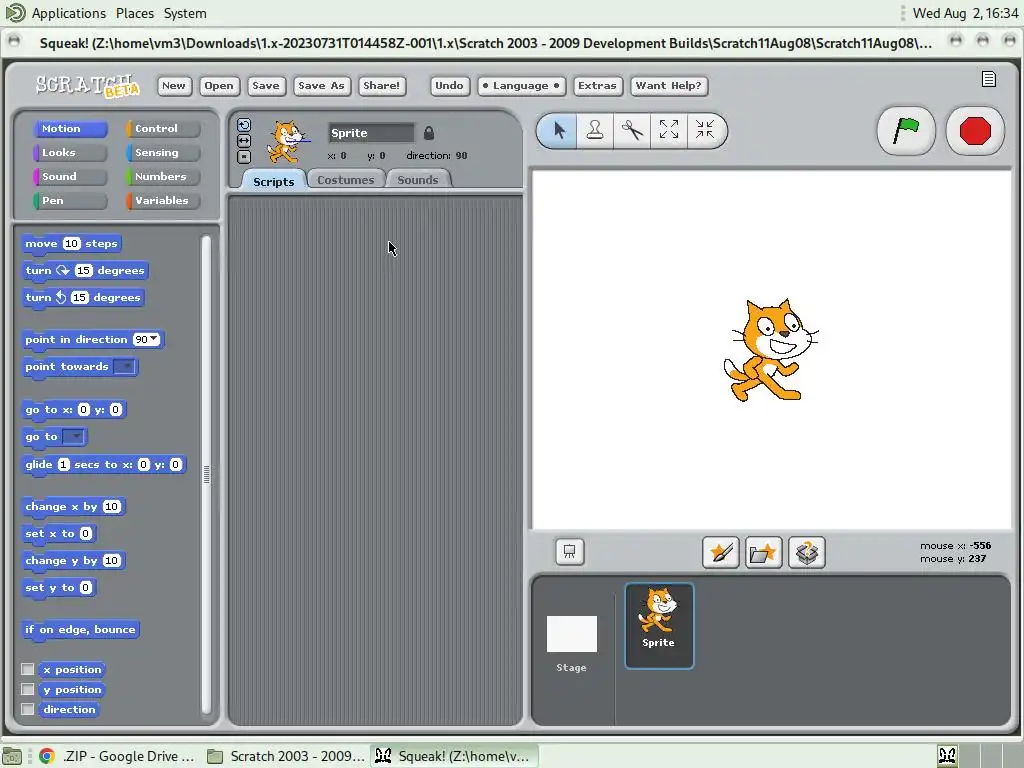Select the grow sprite tool

(668, 130)
